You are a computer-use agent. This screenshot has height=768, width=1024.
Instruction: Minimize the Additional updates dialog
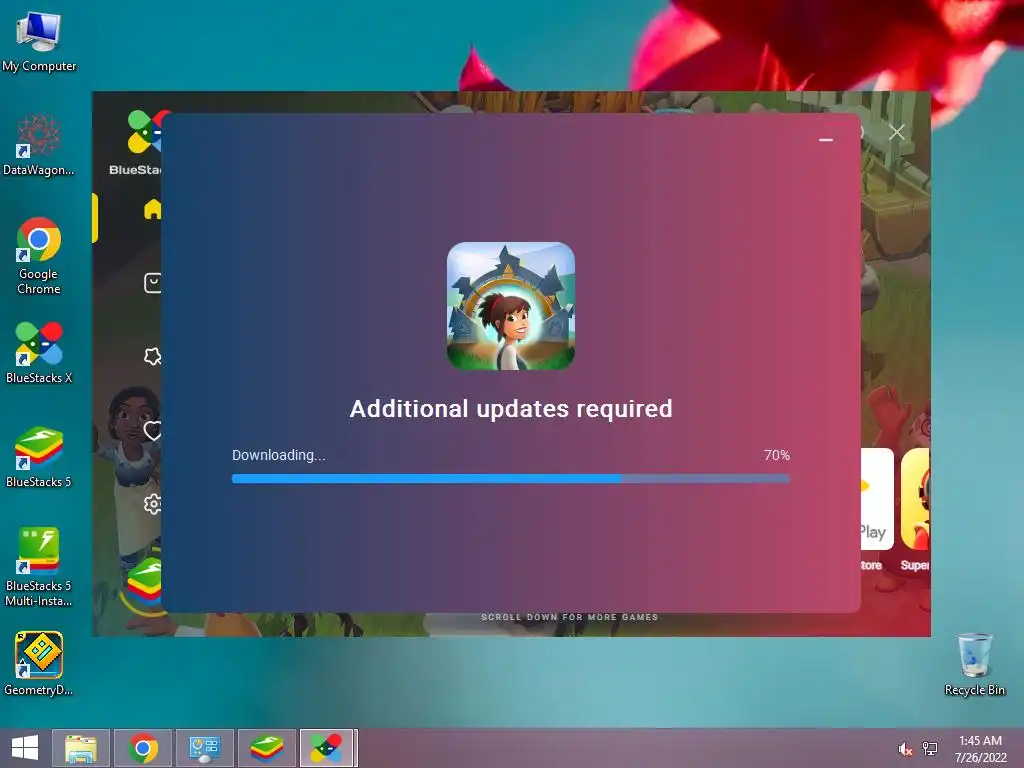(825, 140)
